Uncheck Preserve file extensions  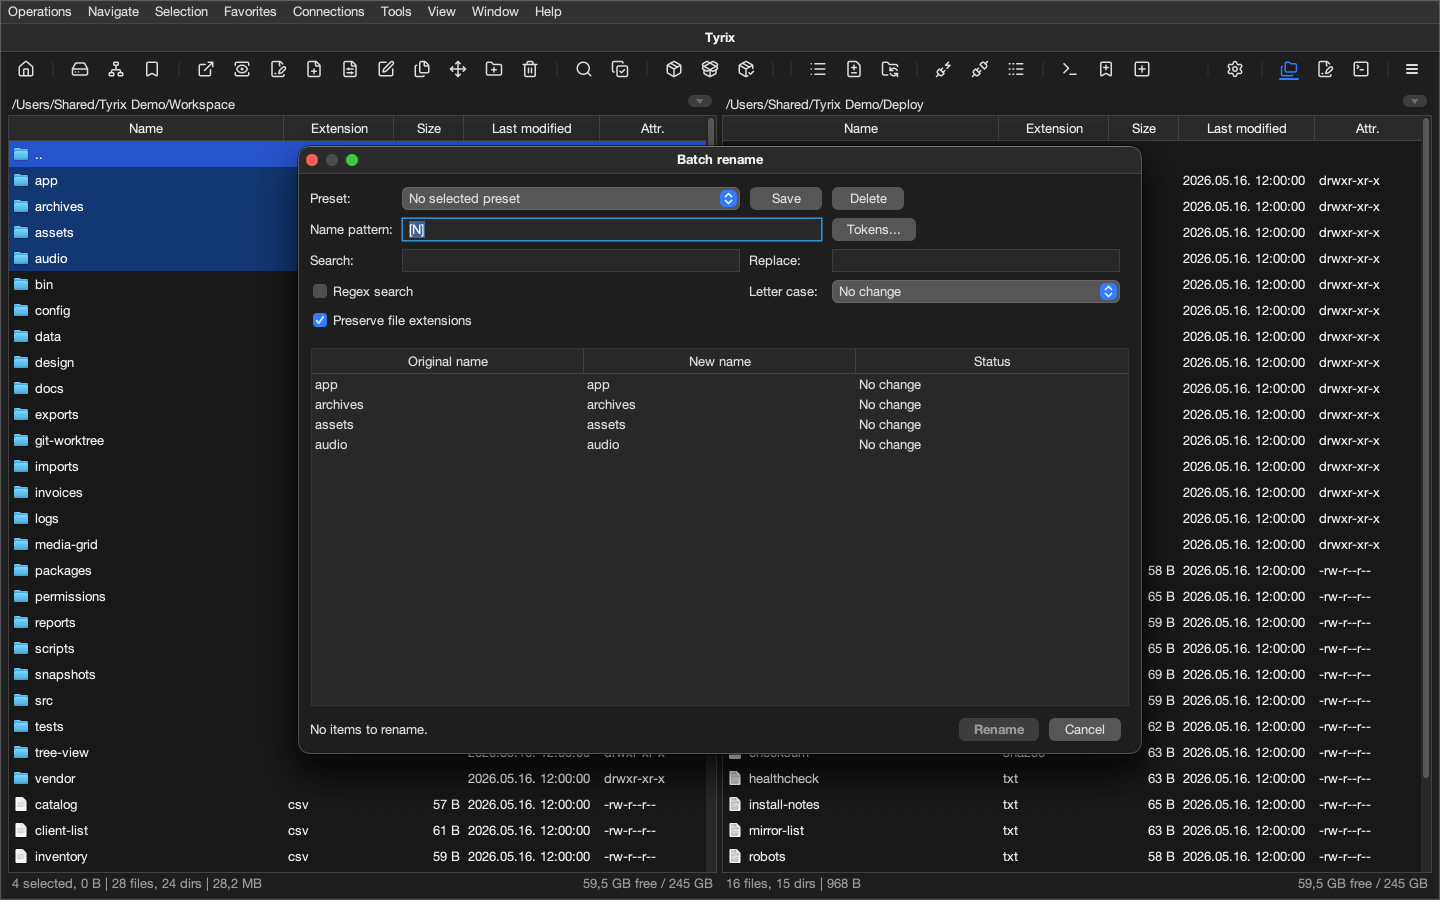tap(320, 320)
